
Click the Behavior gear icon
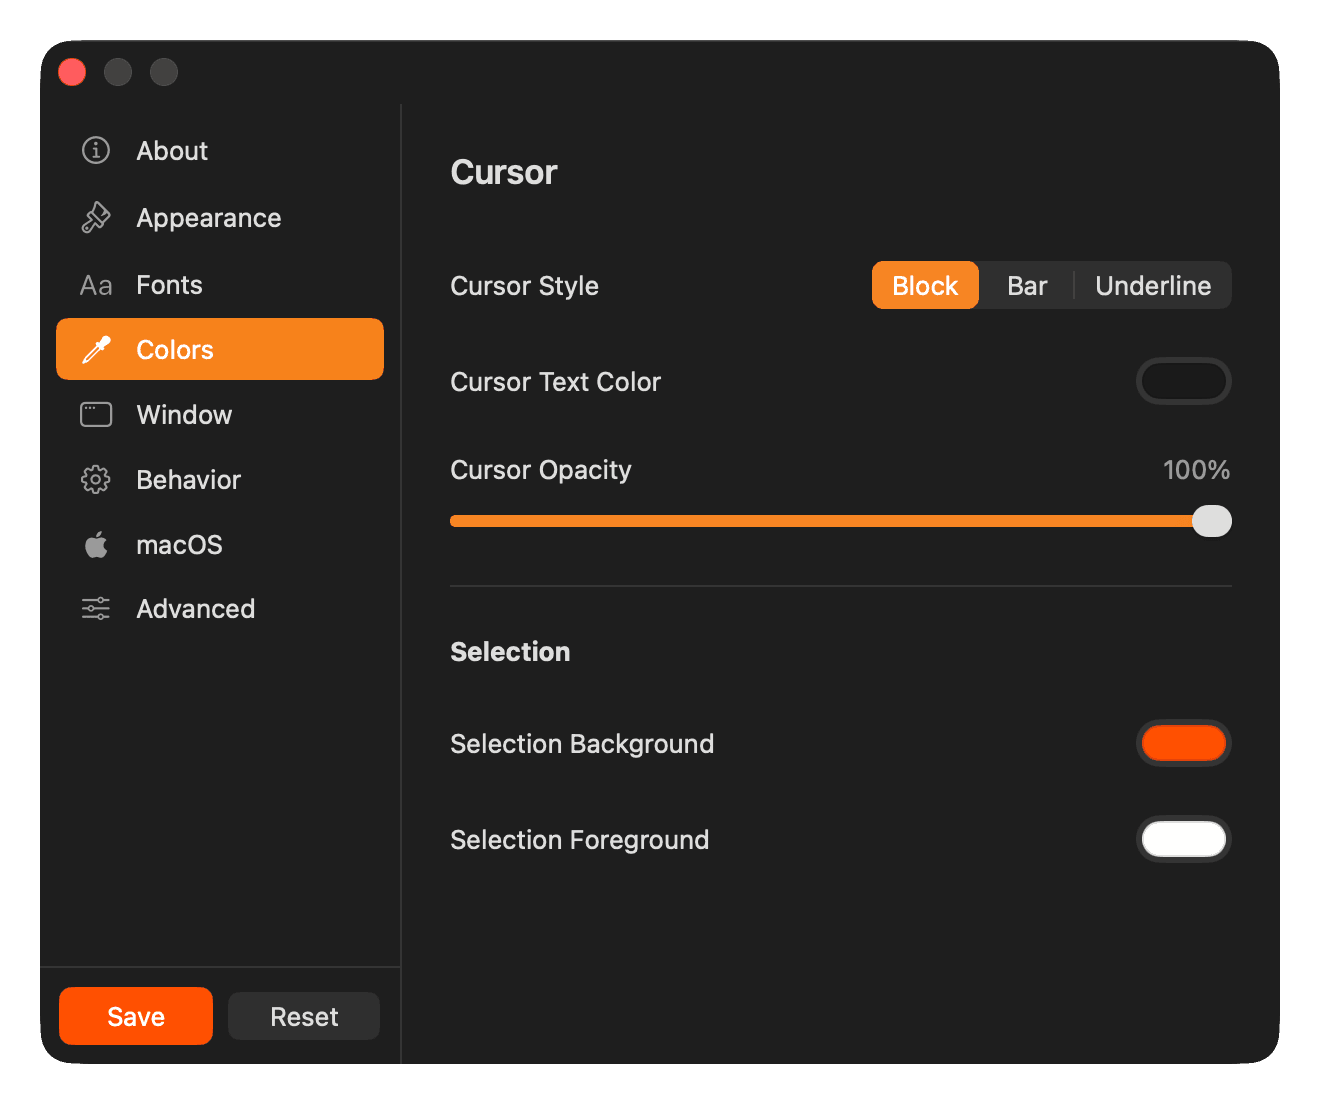coord(95,479)
